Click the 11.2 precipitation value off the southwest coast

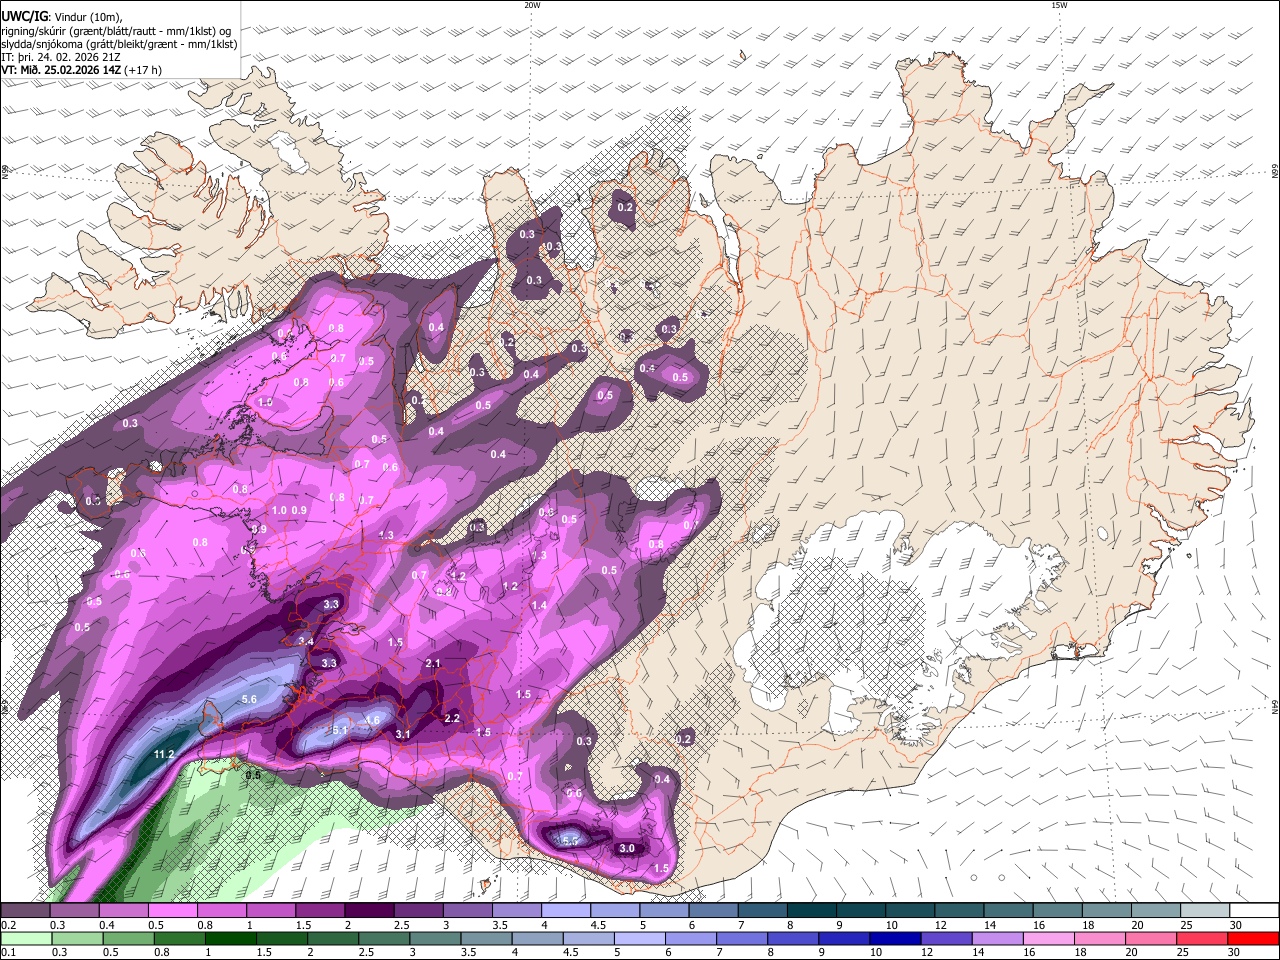pos(165,755)
